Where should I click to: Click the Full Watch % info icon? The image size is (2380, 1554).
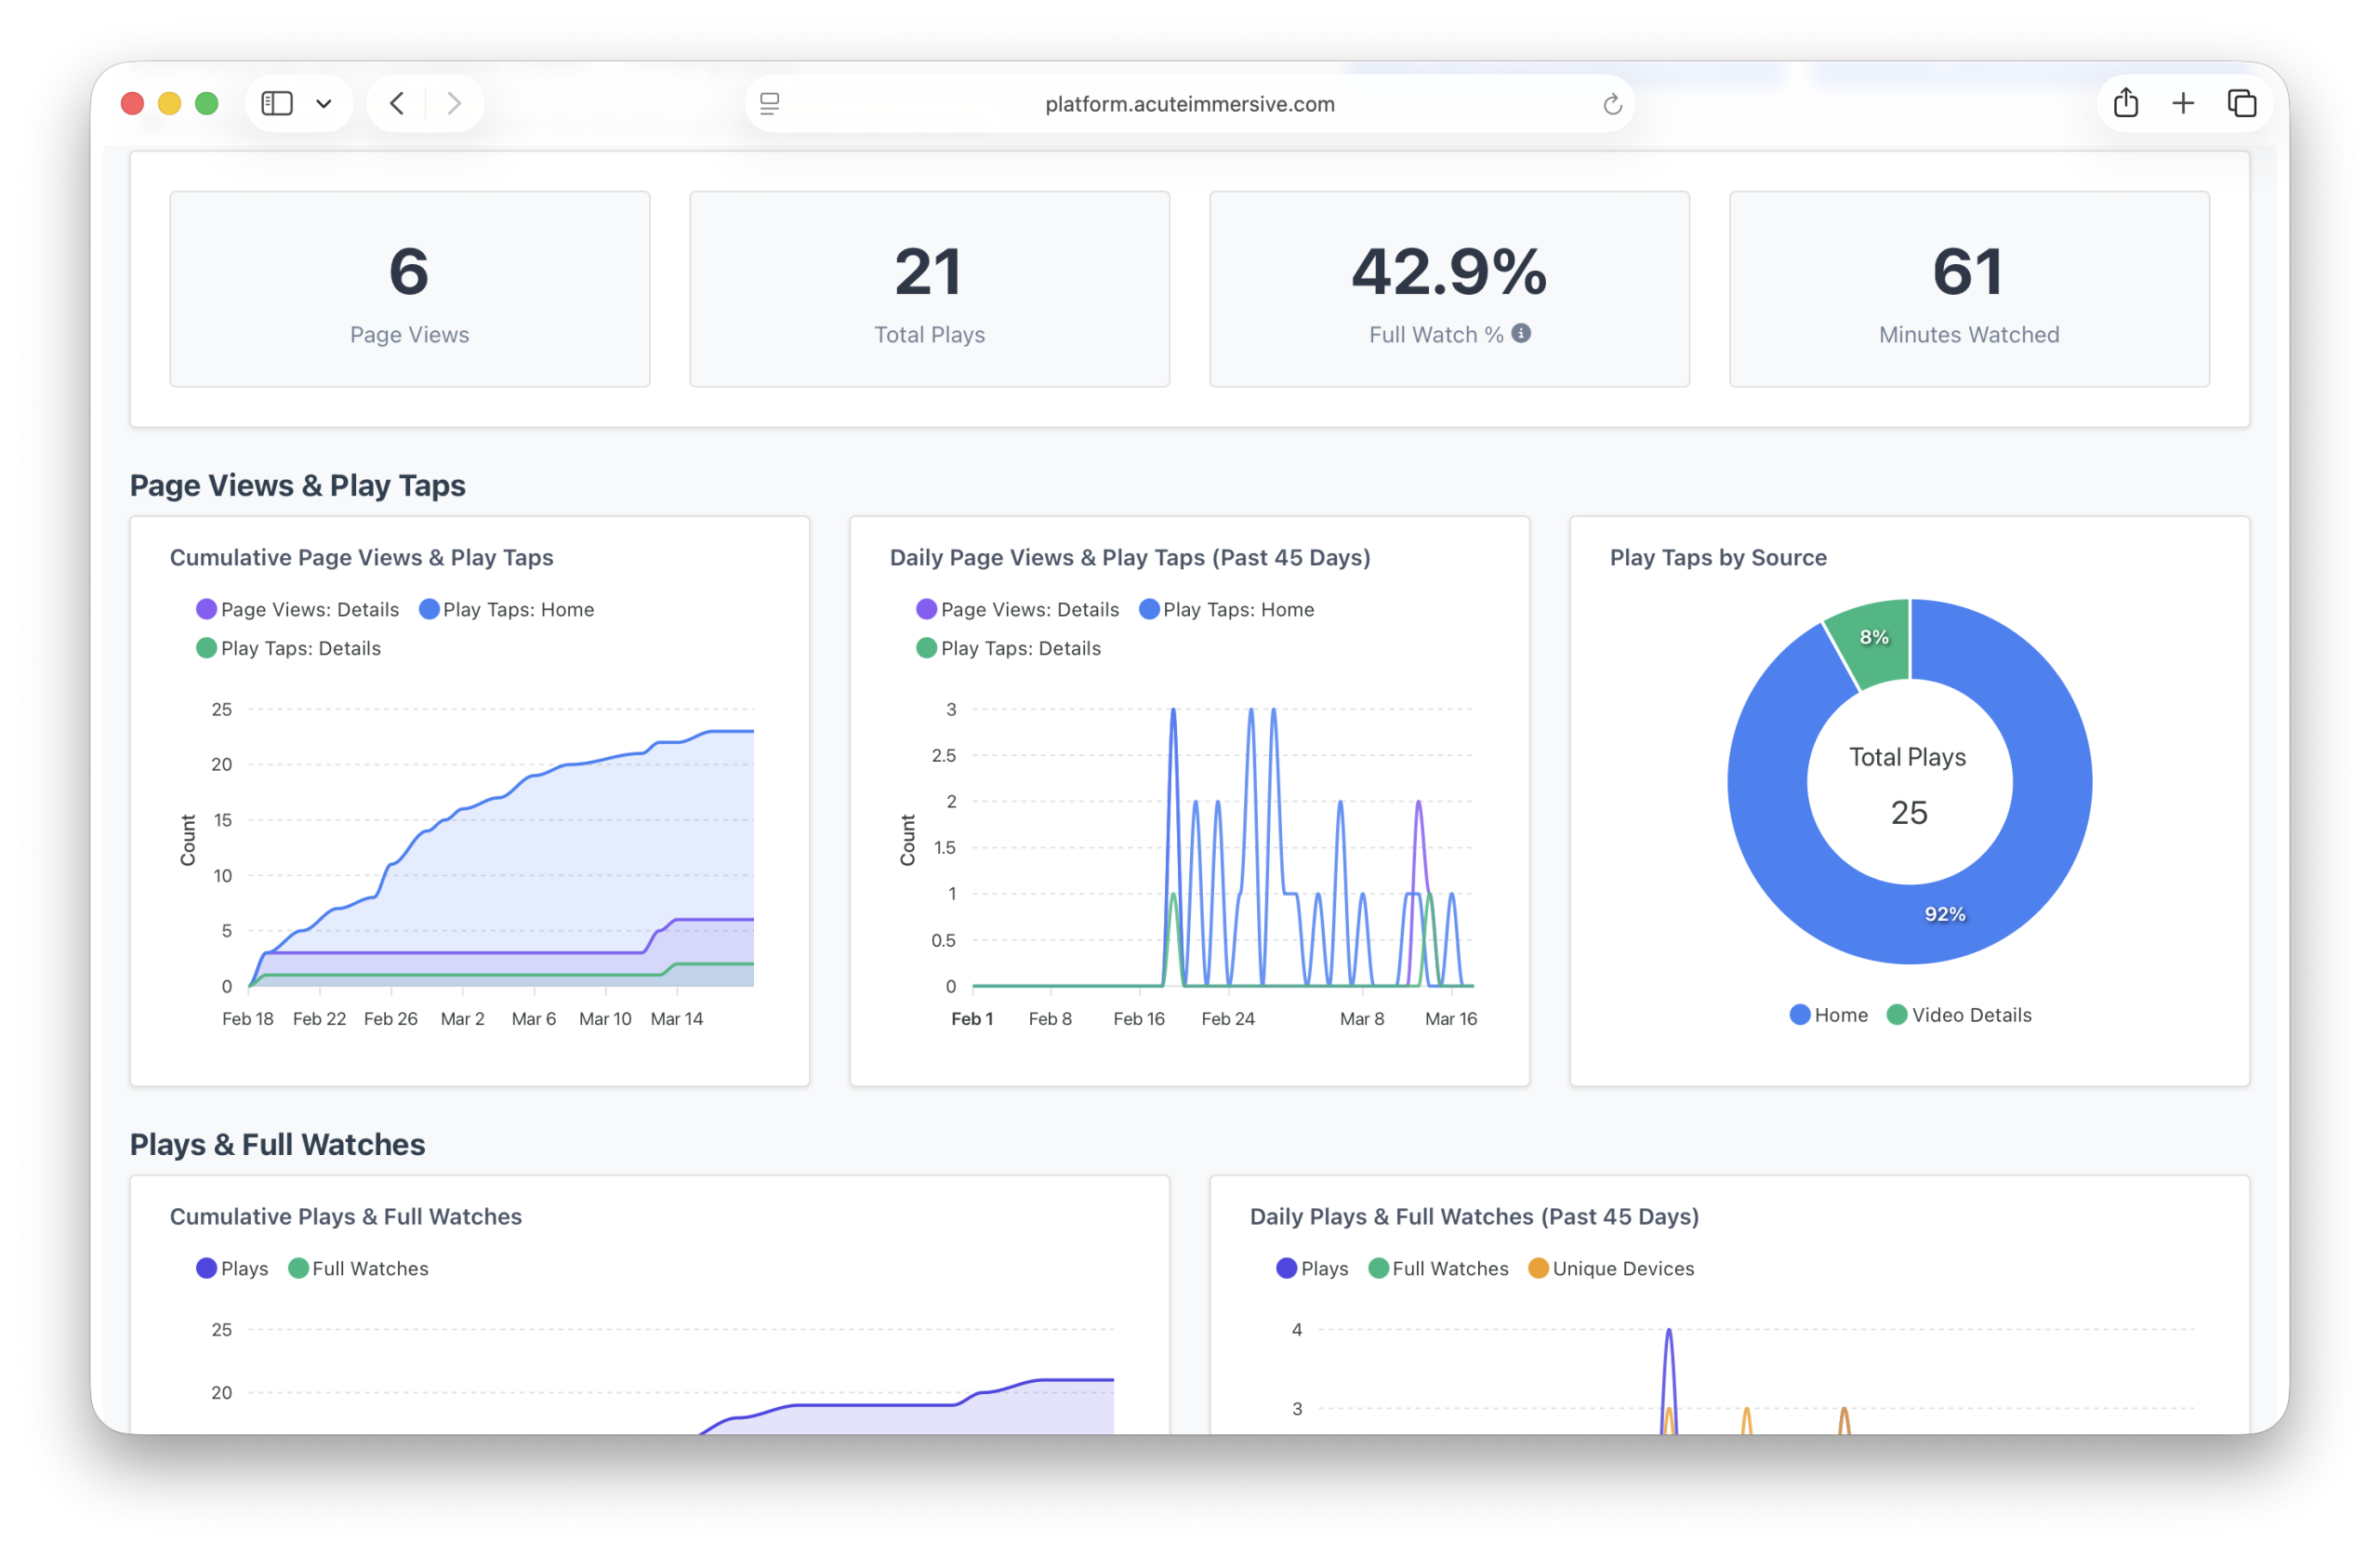click(1520, 333)
